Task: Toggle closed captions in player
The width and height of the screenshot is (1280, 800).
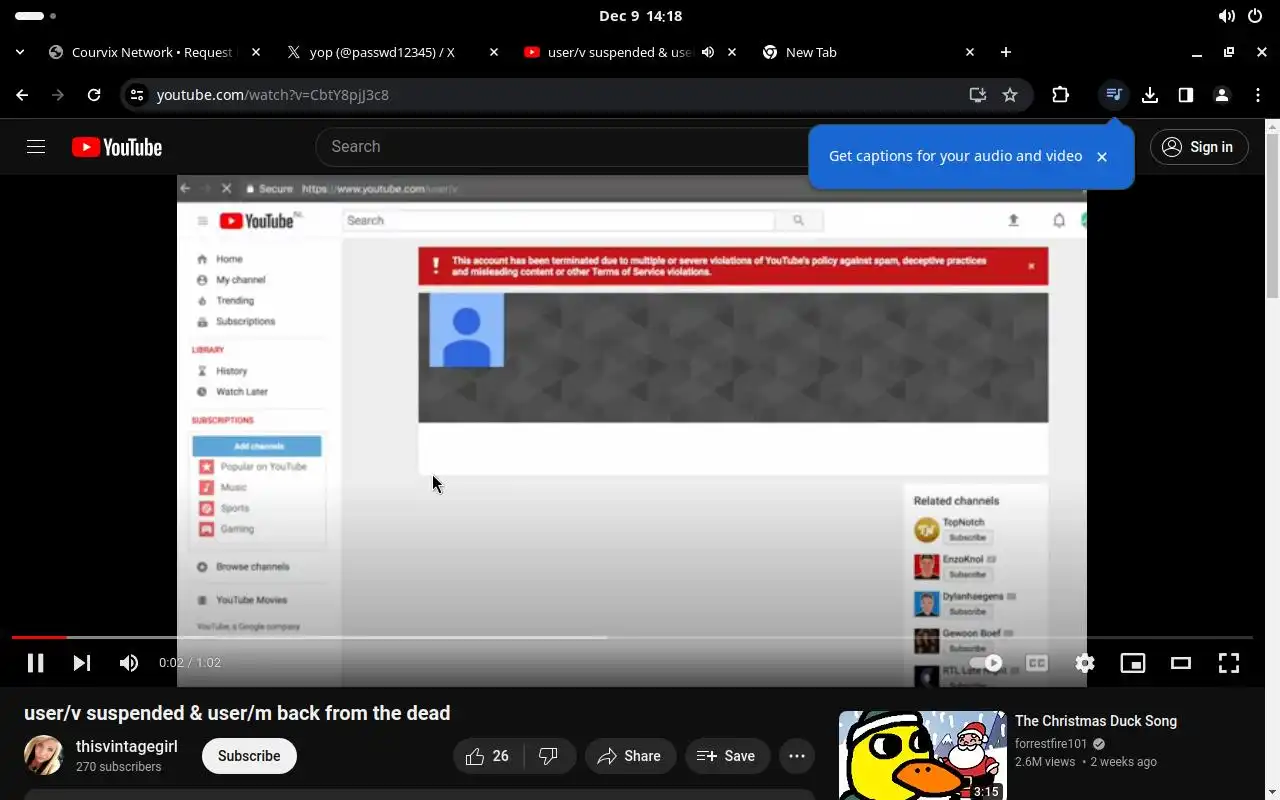Action: 1037,663
